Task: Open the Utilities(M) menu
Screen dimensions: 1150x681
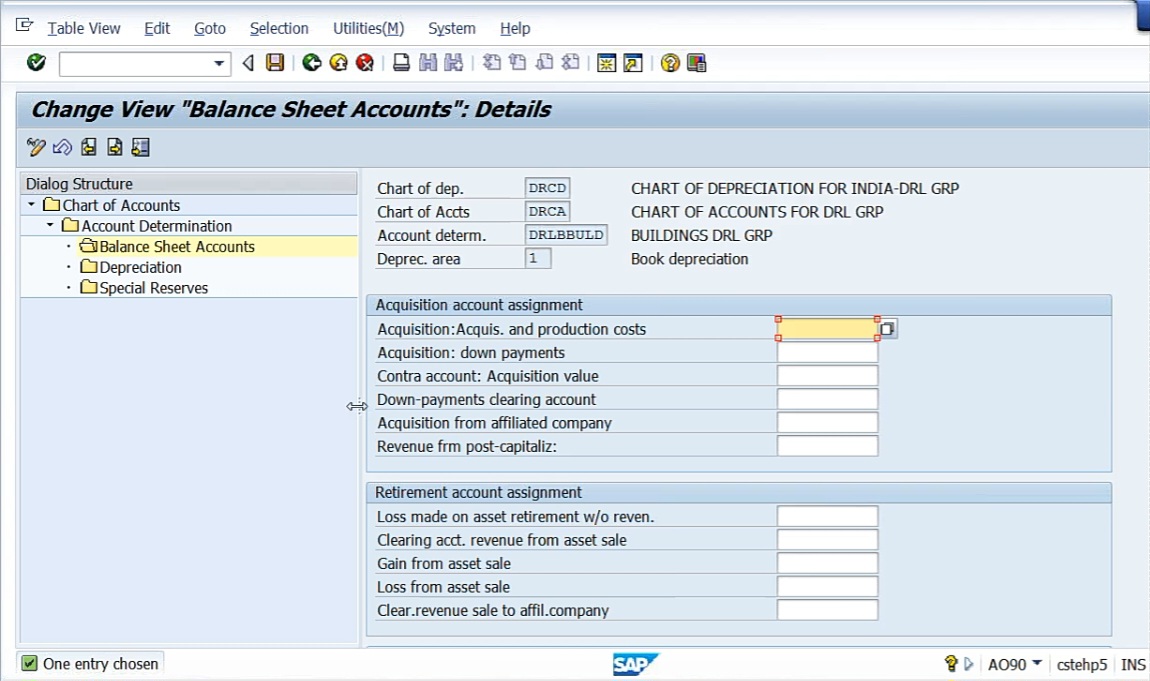Action: coord(368,29)
